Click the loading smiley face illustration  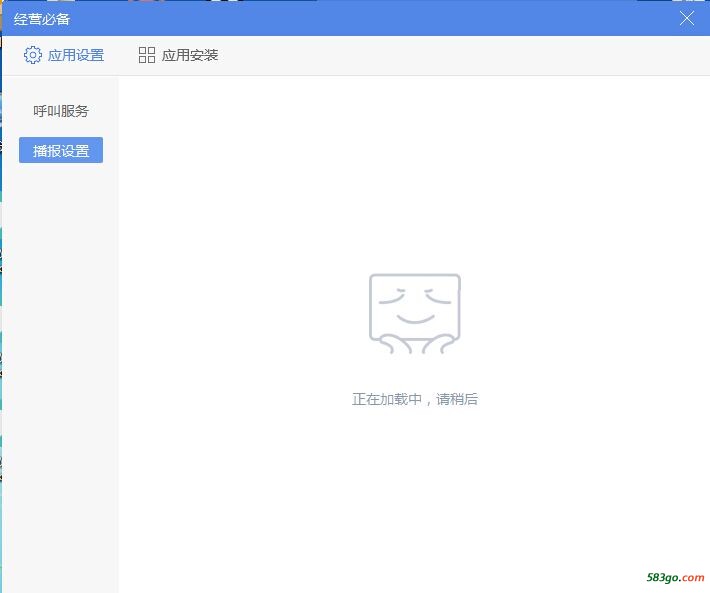pyautogui.click(x=415, y=314)
